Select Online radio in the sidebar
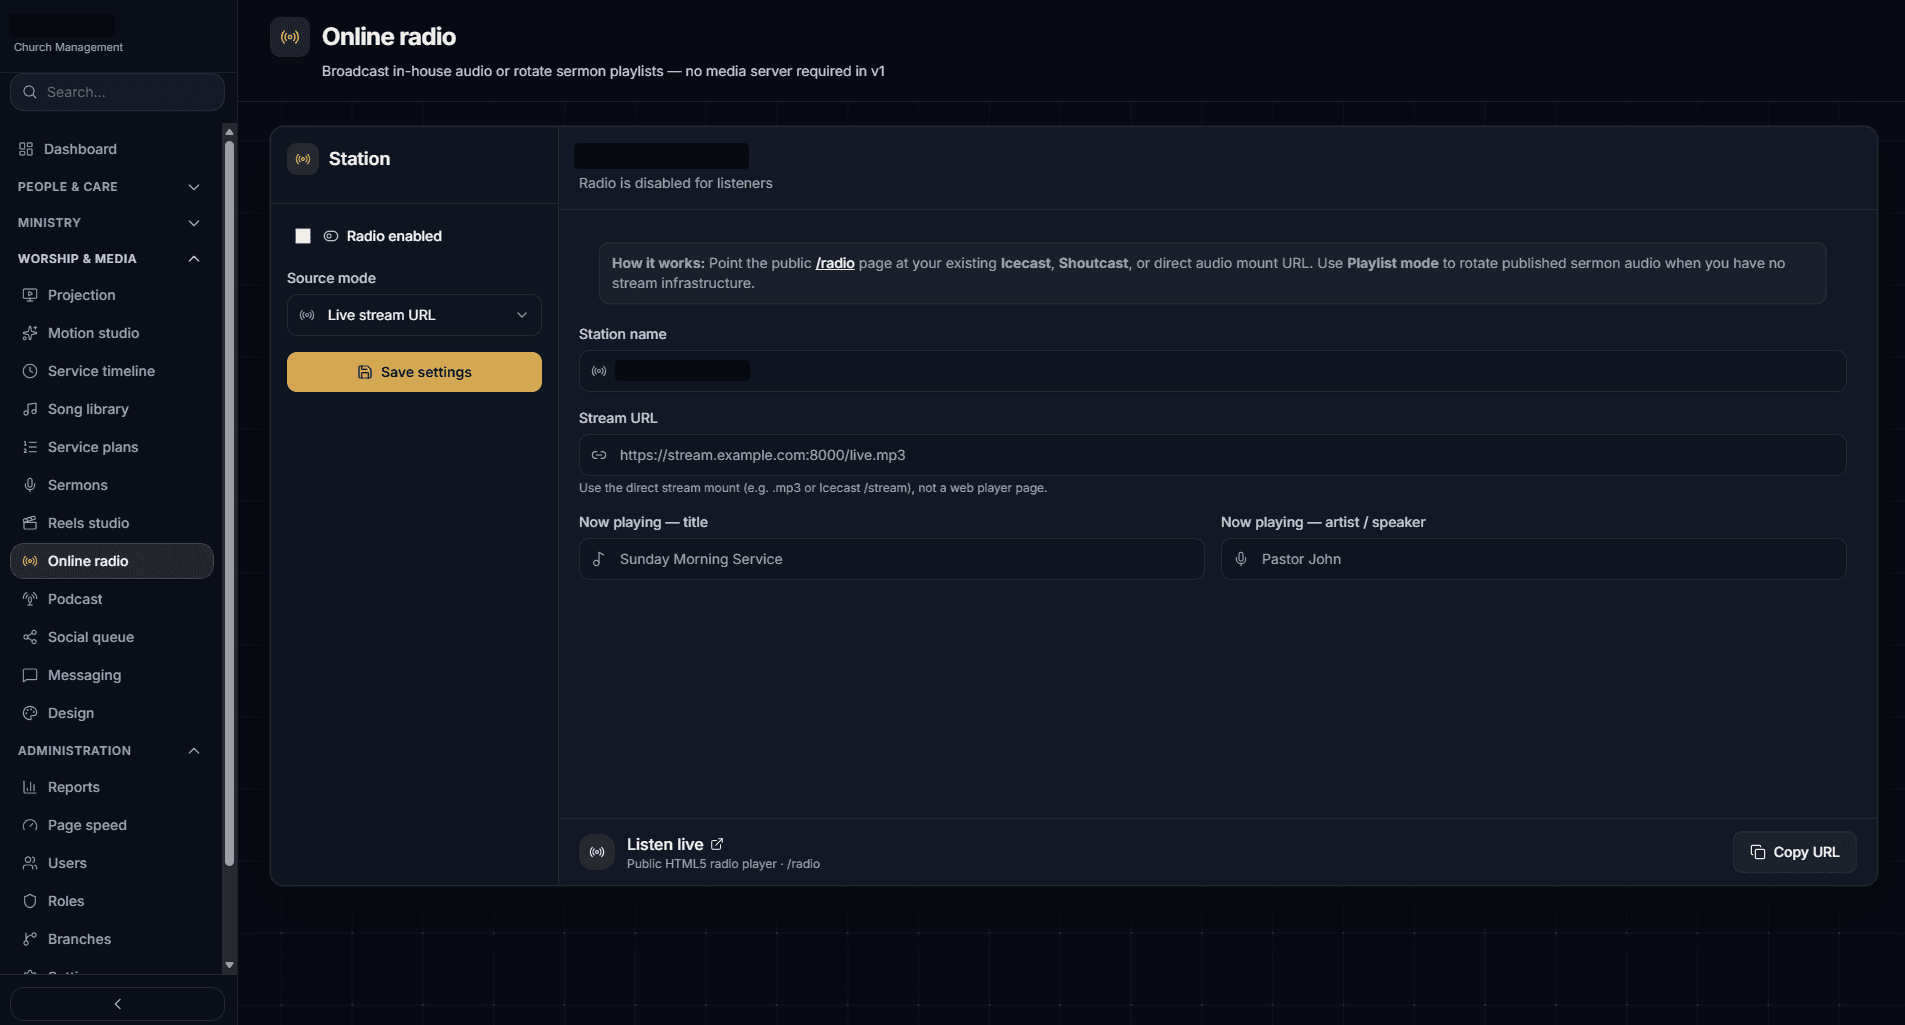The image size is (1905, 1025). tap(112, 561)
